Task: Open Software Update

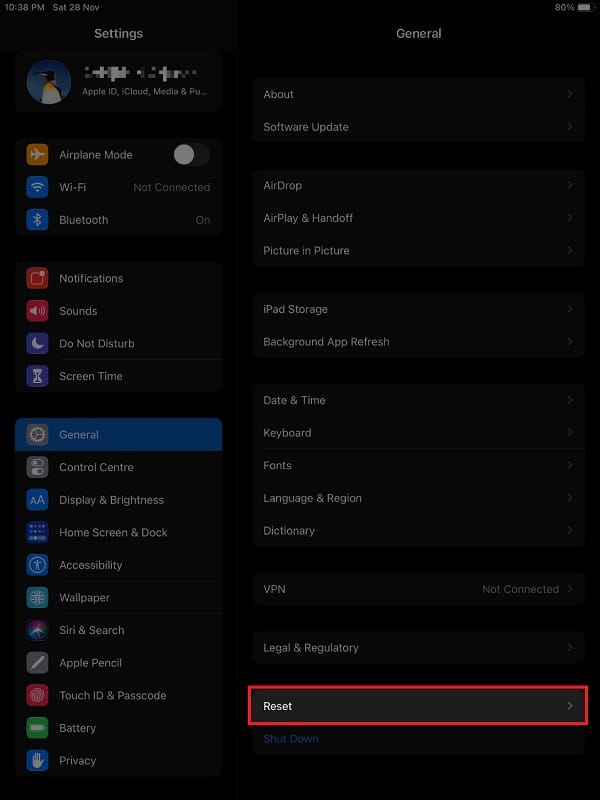Action: 418,127
